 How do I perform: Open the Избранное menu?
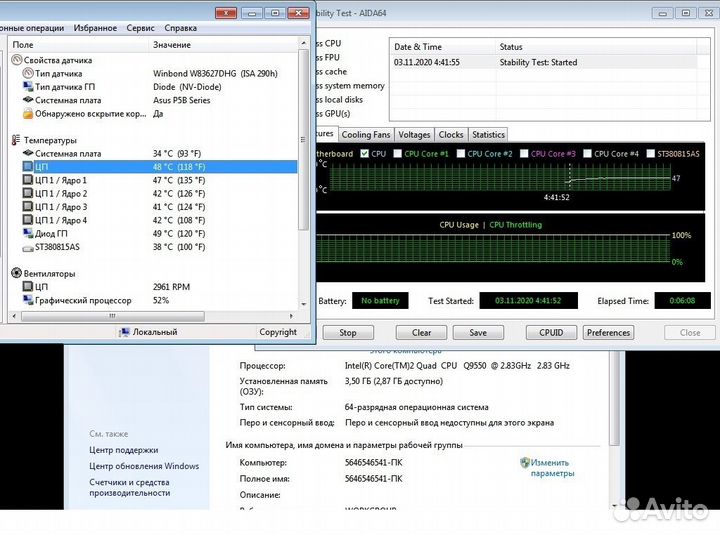point(94,28)
